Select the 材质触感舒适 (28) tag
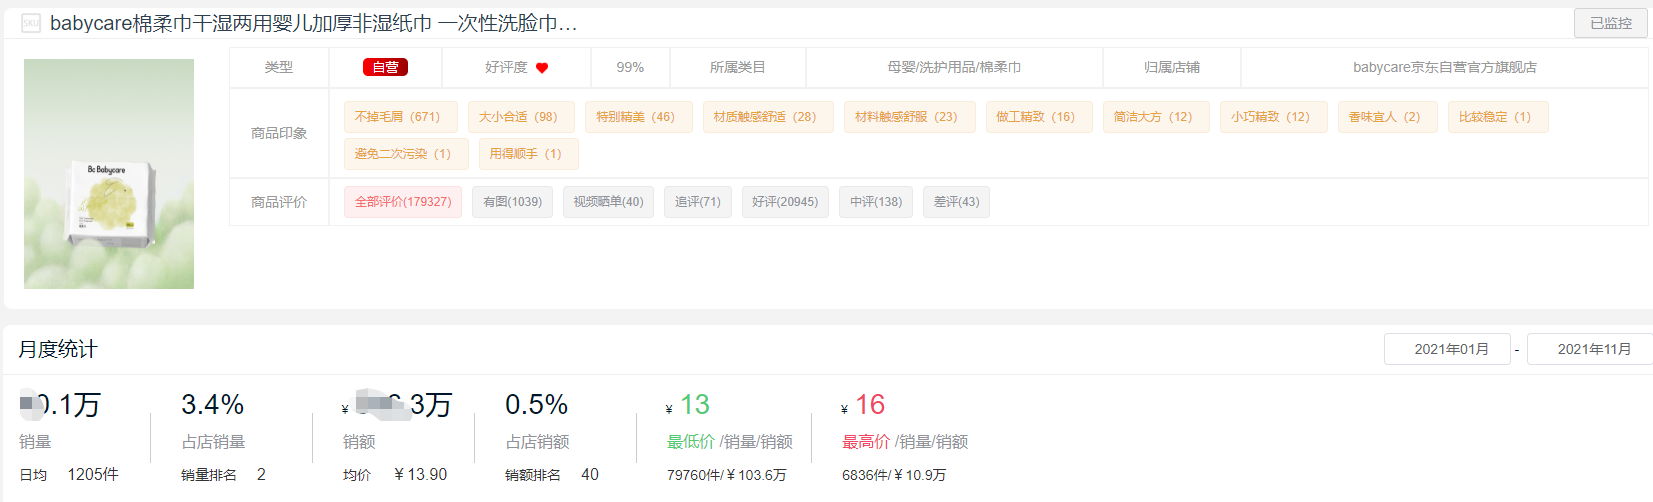The width and height of the screenshot is (1653, 502). point(768,117)
